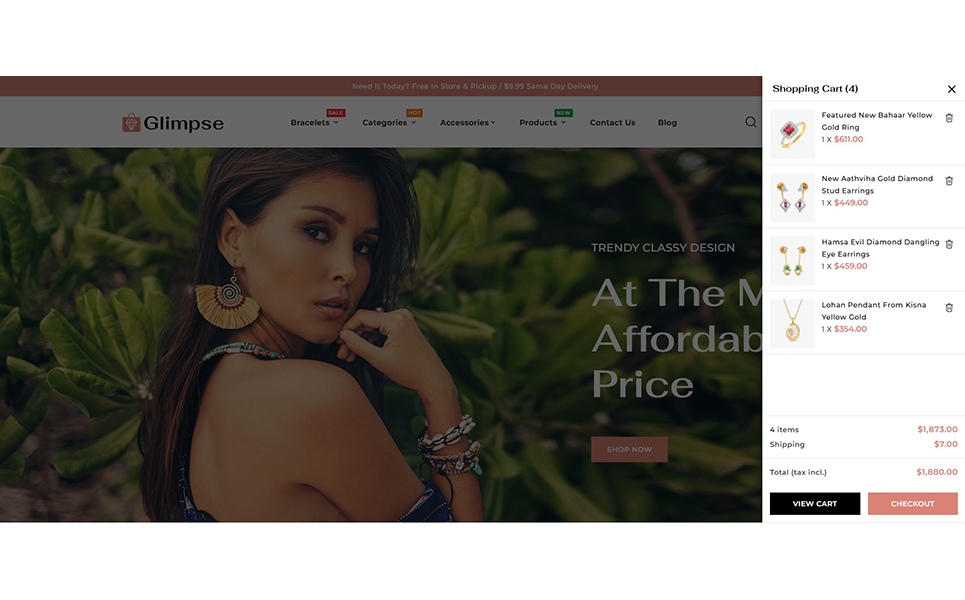Close the Shopping Cart panel

coord(951,89)
